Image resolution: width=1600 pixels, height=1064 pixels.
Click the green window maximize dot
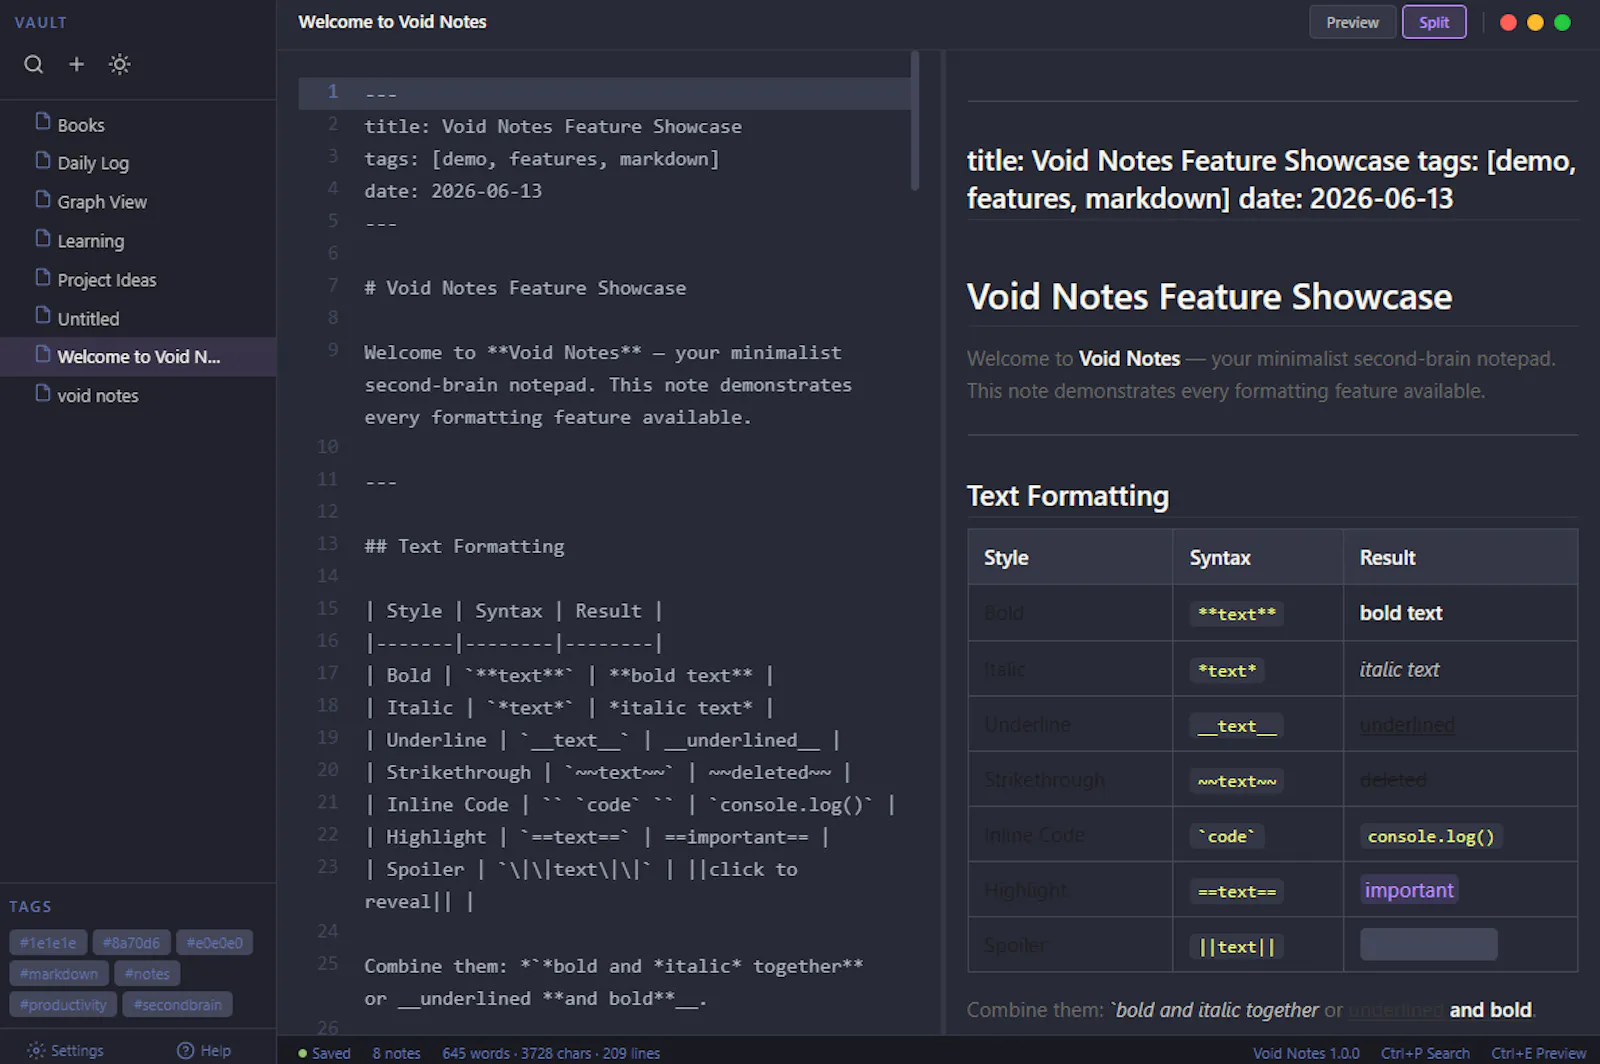[1562, 22]
